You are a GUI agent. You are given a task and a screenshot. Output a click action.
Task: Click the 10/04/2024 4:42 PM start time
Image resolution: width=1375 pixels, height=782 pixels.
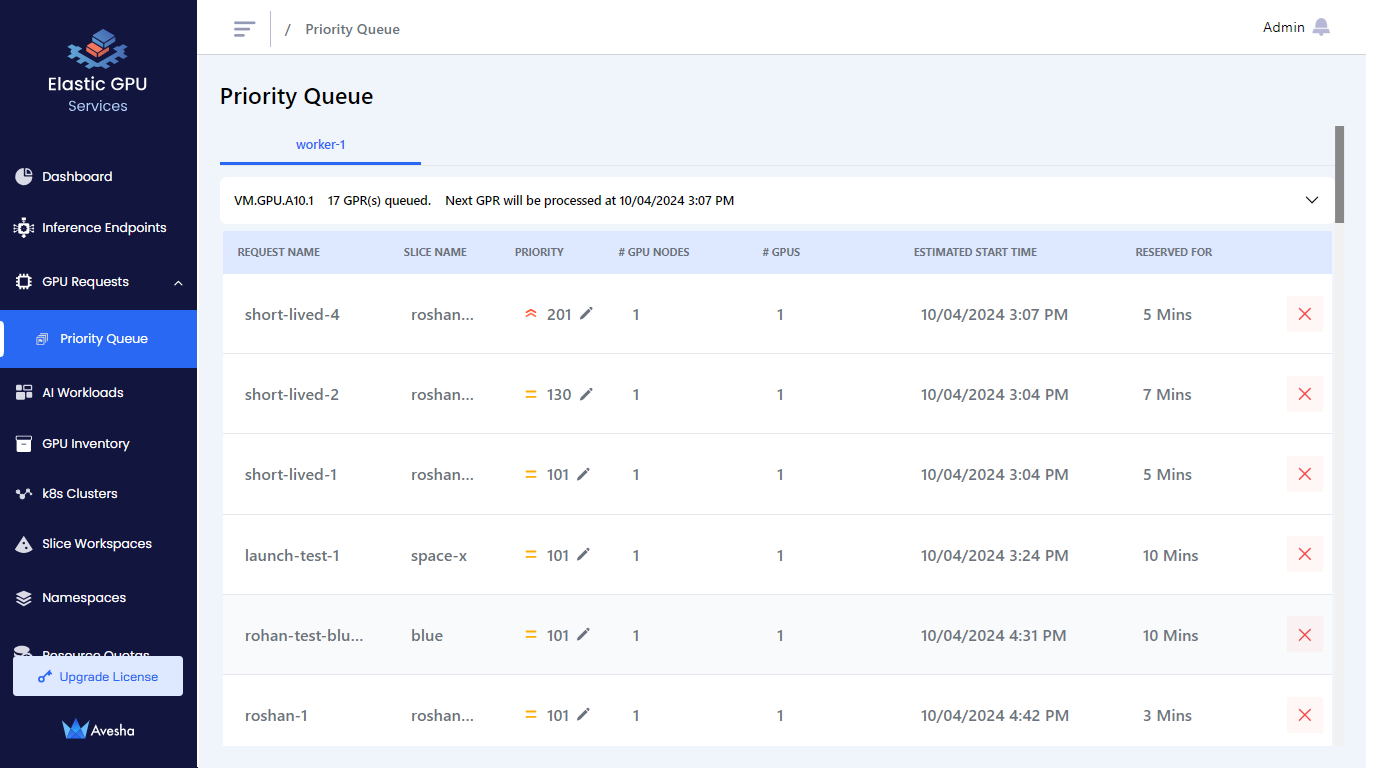pyautogui.click(x=995, y=715)
